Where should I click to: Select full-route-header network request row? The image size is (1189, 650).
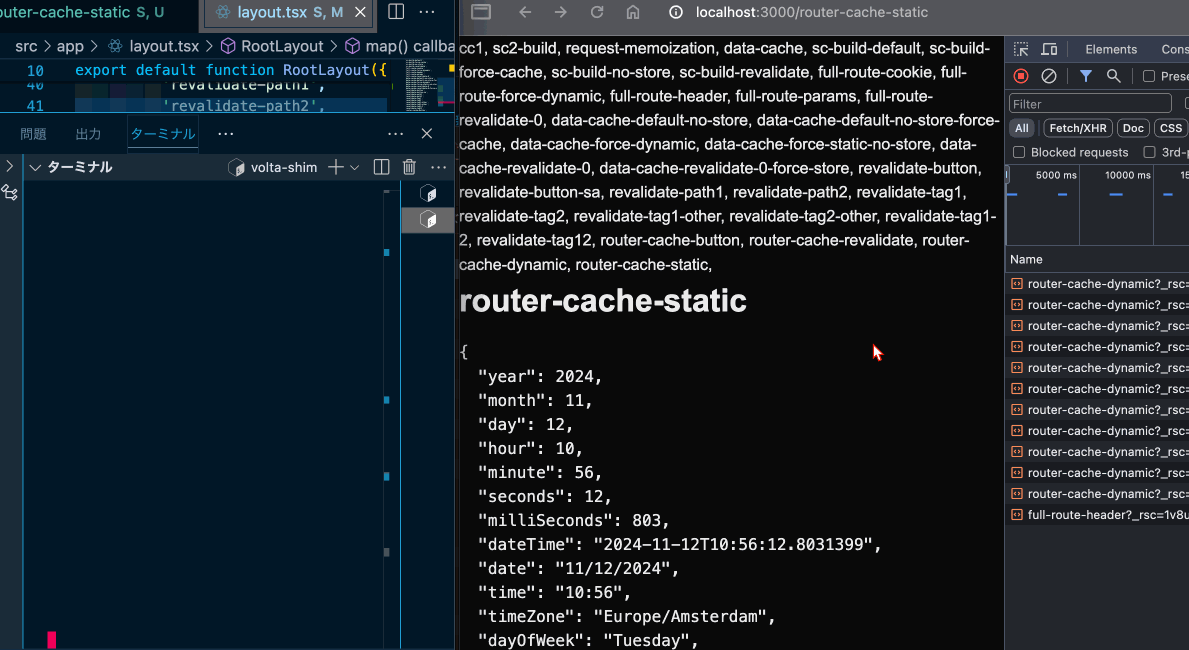1098,515
